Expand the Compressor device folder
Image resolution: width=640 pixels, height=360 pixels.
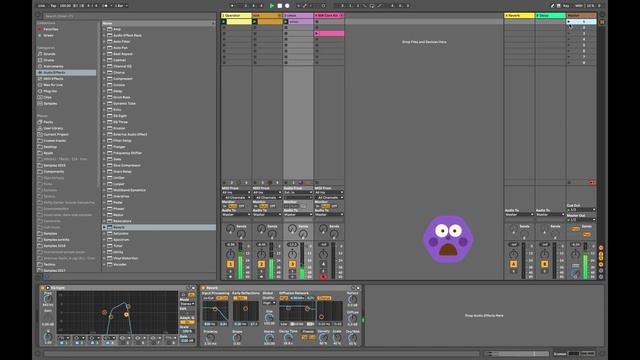(104, 79)
